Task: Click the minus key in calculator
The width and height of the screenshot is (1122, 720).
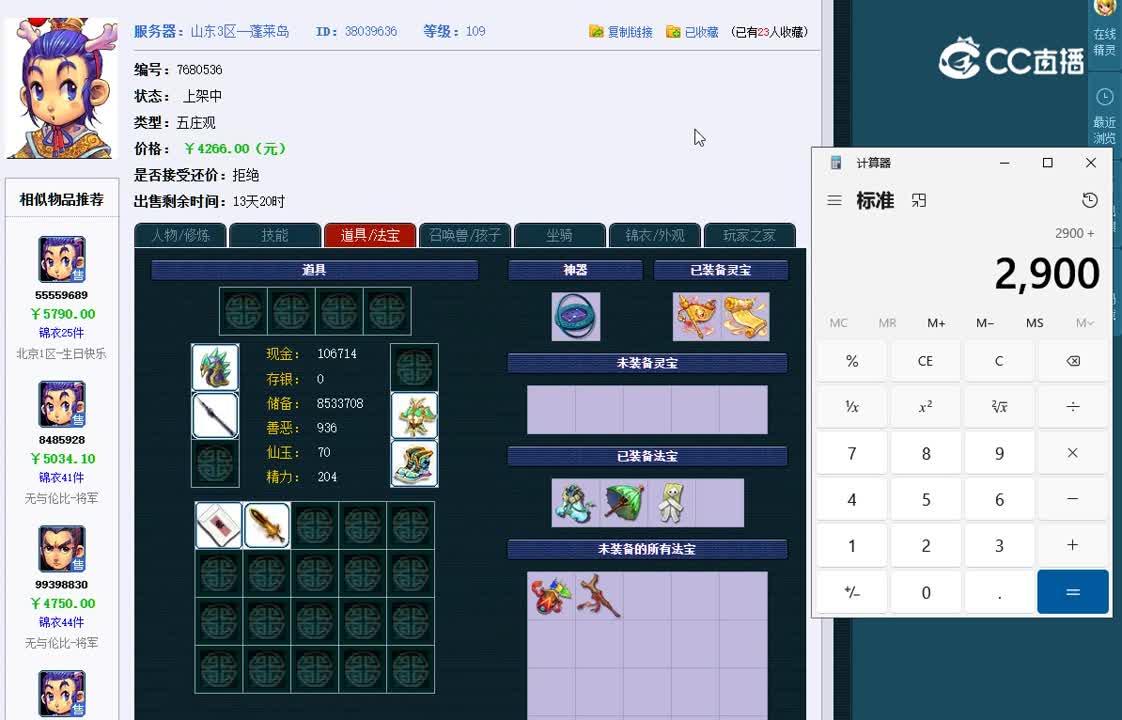Action: 1073,499
